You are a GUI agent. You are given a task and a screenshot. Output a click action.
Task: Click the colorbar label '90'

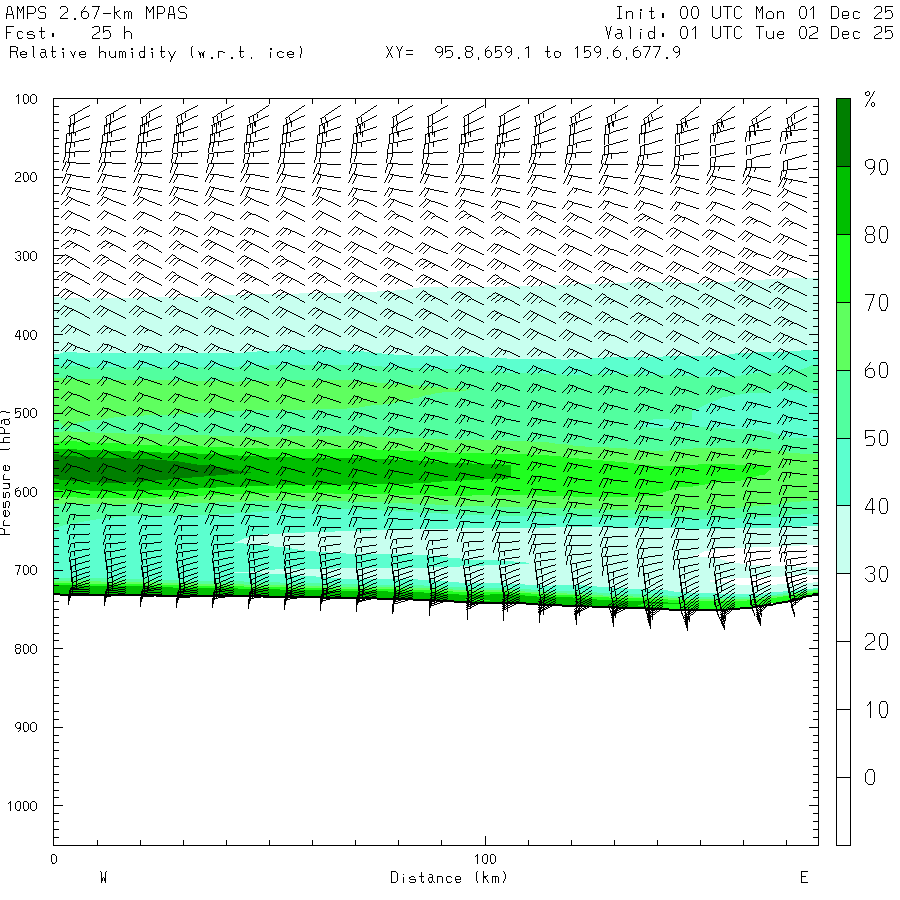[876, 167]
